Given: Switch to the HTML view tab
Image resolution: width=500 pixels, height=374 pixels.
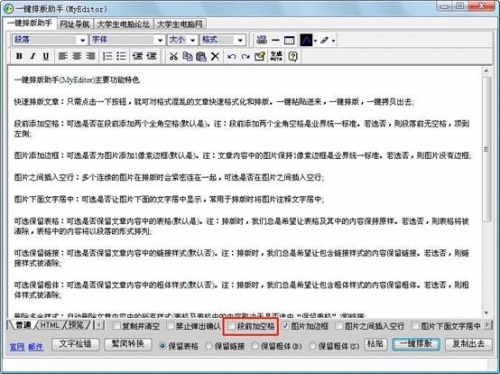Looking at the screenshot, I should click(x=50, y=325).
